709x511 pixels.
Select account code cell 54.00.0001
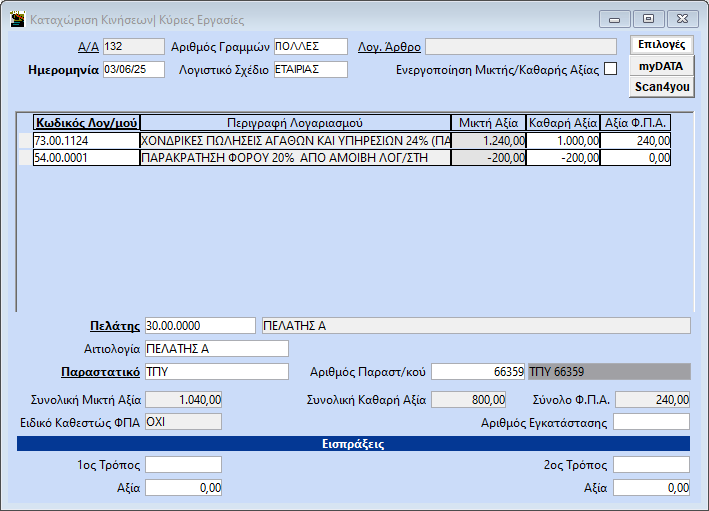click(86, 158)
